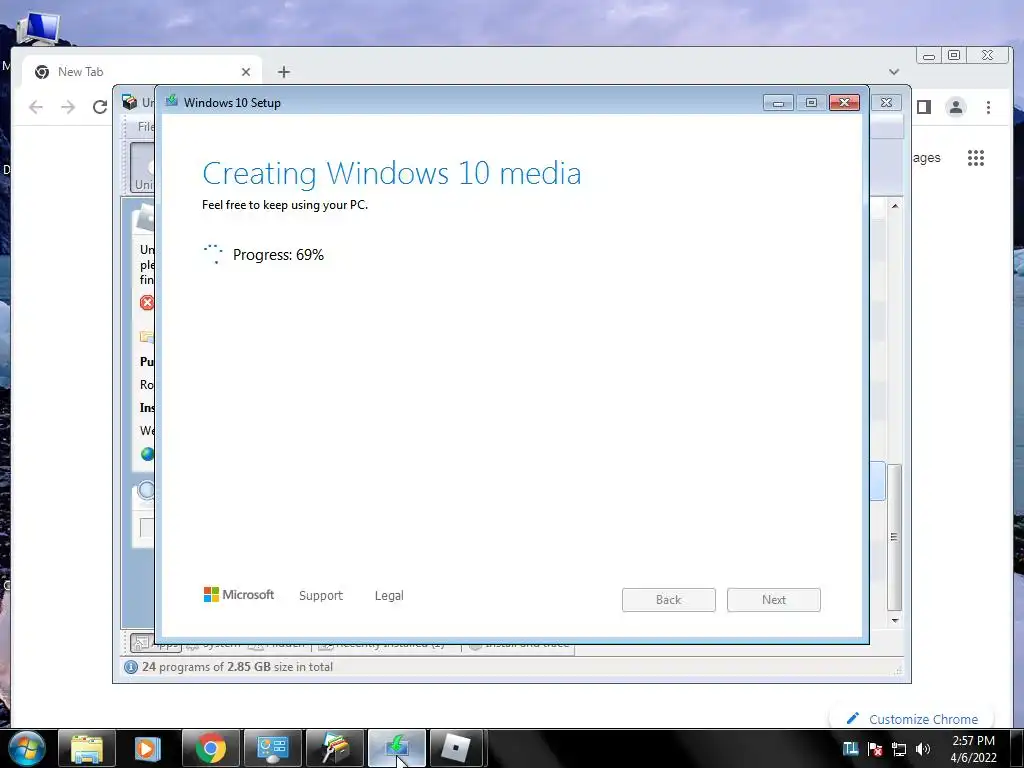Click the uninstaller list scroll up arrow
This screenshot has height=768, width=1024.
click(x=895, y=206)
